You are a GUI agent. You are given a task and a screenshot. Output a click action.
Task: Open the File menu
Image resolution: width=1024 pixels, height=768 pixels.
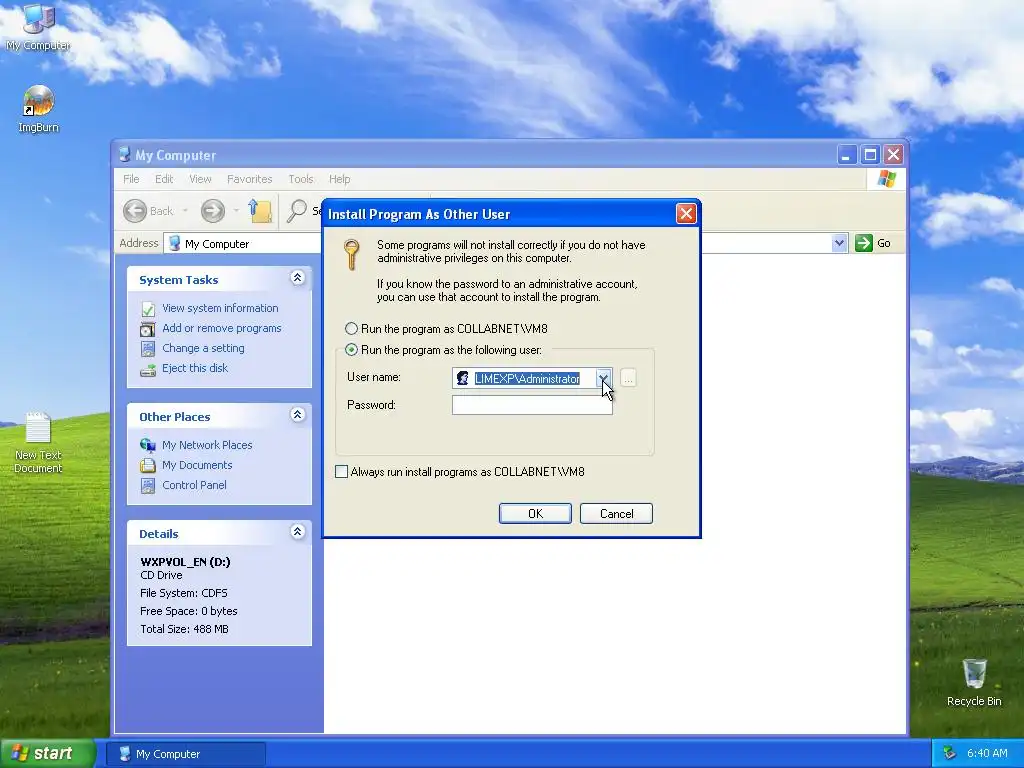pyautogui.click(x=131, y=179)
